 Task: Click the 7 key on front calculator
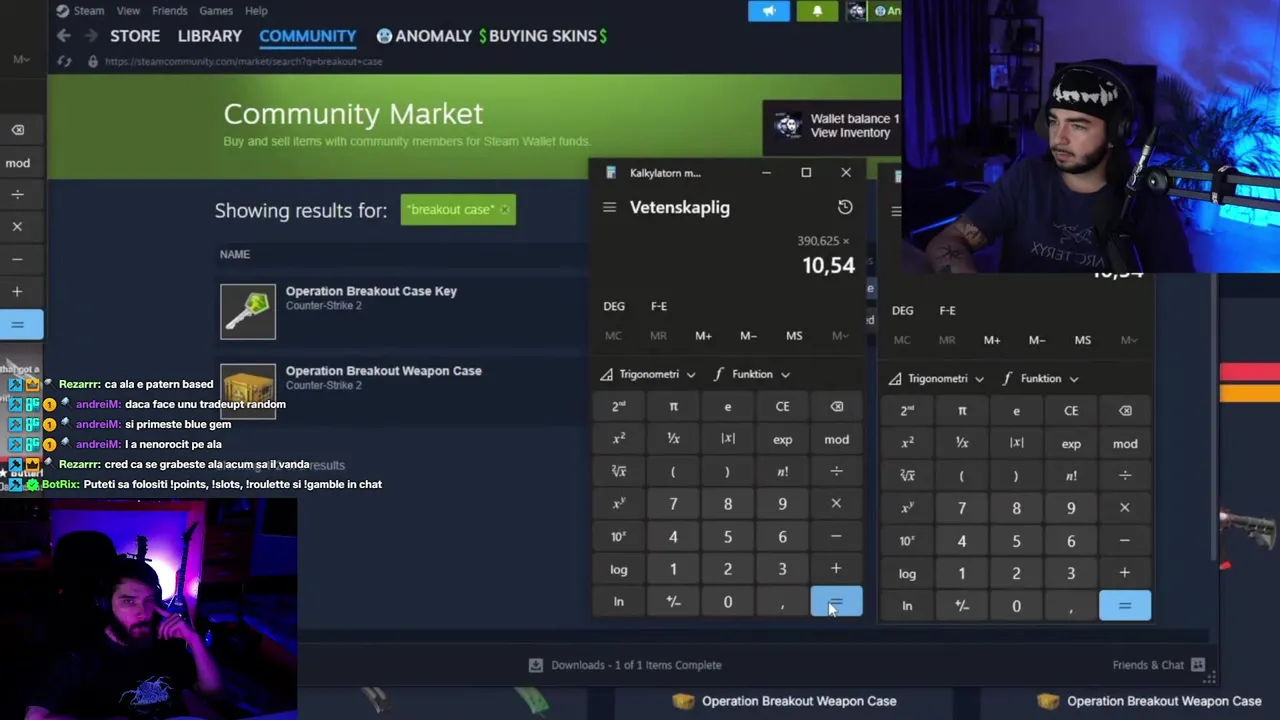[x=673, y=504]
